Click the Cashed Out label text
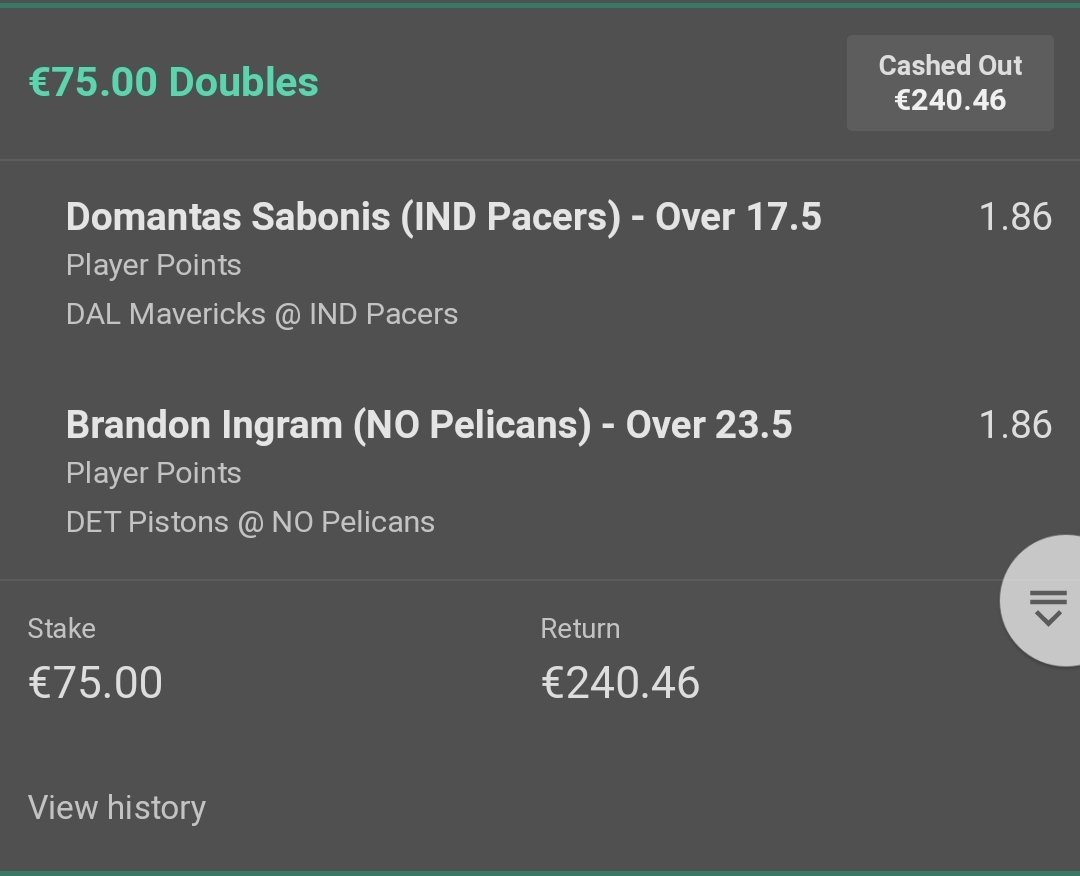The height and width of the screenshot is (876, 1080). coord(950,66)
